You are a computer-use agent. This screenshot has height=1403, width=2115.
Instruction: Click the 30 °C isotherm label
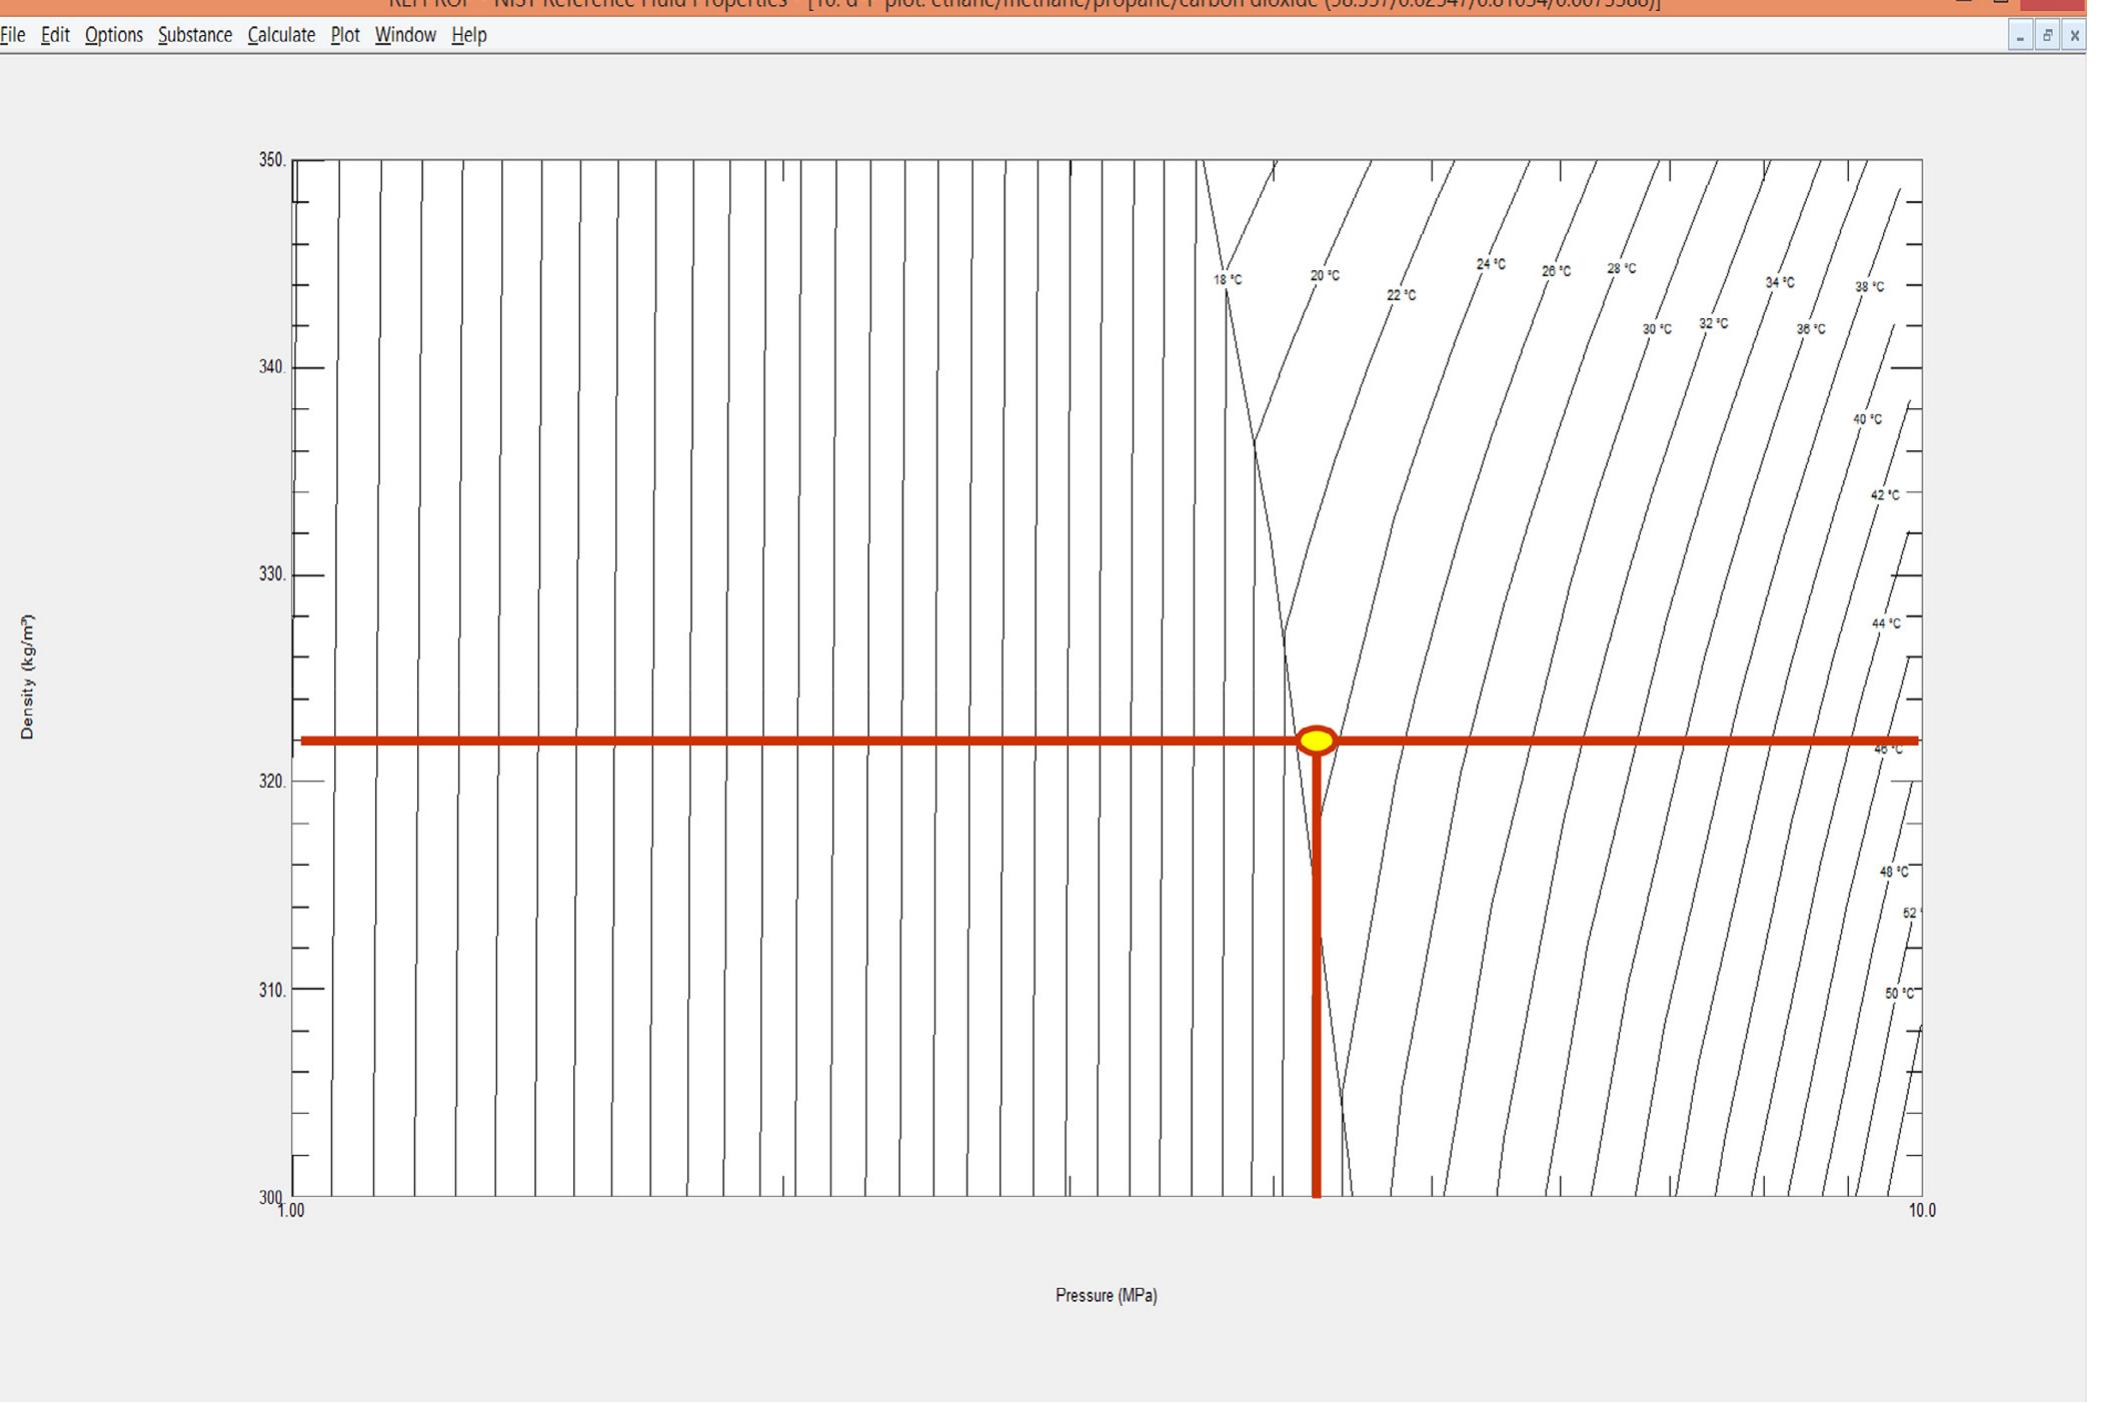[x=1657, y=329]
